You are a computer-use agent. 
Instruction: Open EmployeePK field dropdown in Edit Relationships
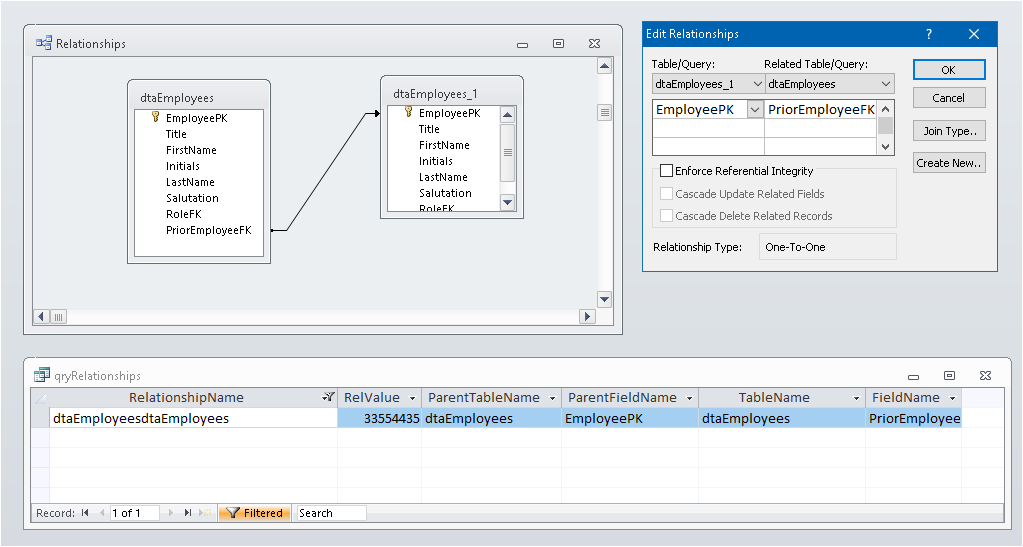tap(755, 110)
